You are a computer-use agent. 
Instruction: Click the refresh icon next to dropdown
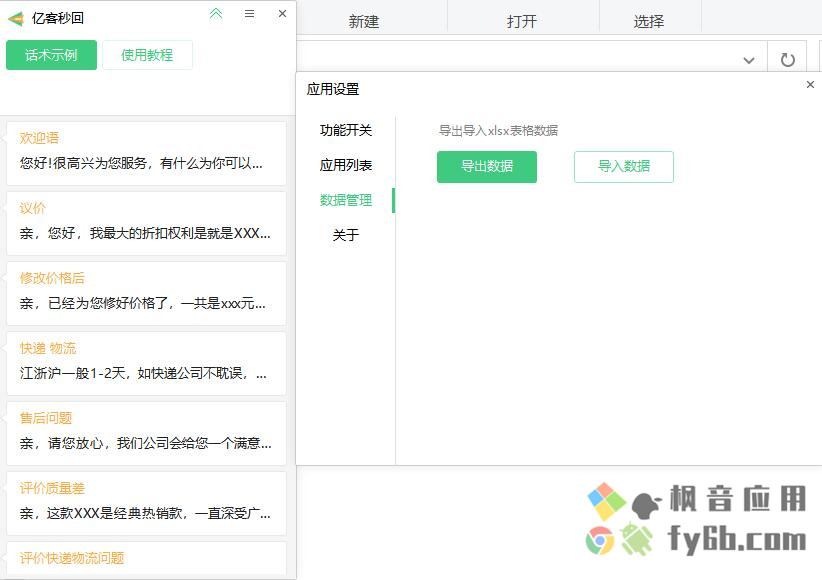(x=787, y=60)
